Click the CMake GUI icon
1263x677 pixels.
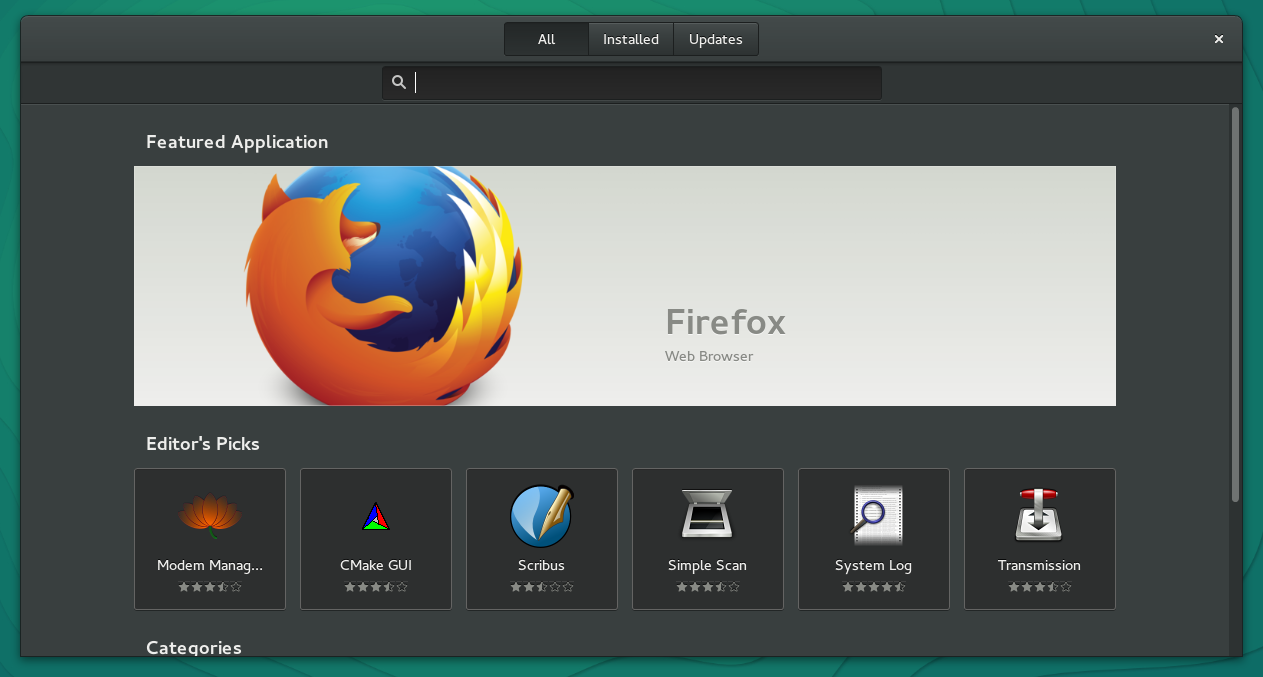(375, 515)
